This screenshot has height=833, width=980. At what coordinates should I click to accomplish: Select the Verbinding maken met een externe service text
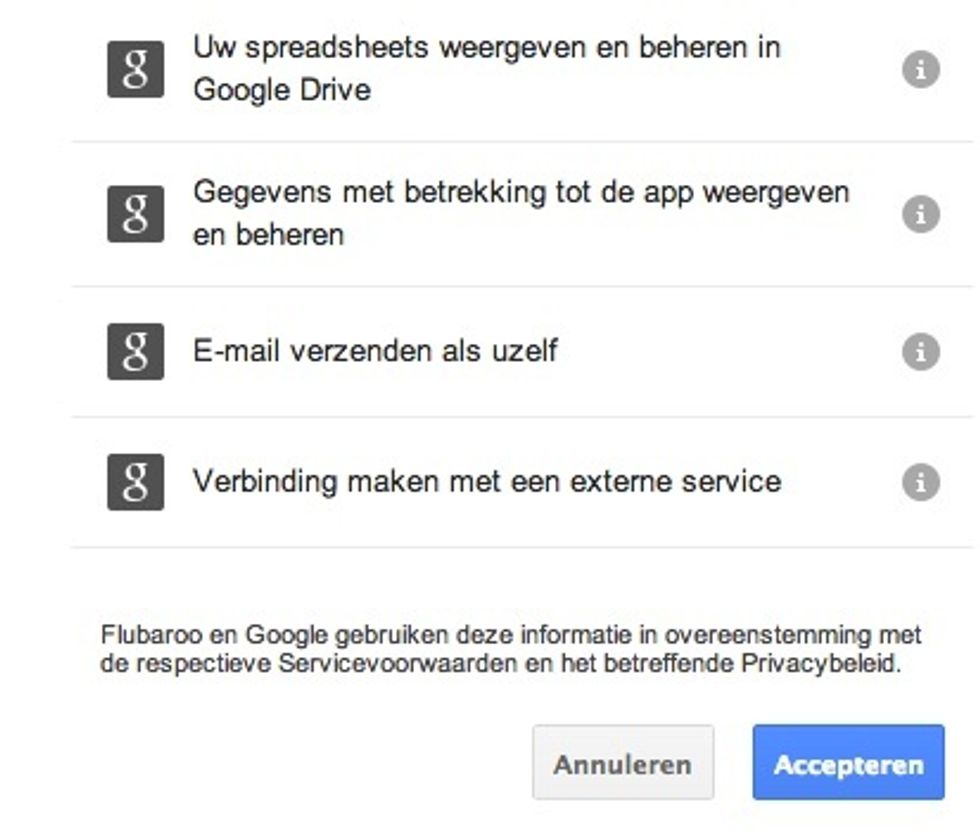coord(487,482)
